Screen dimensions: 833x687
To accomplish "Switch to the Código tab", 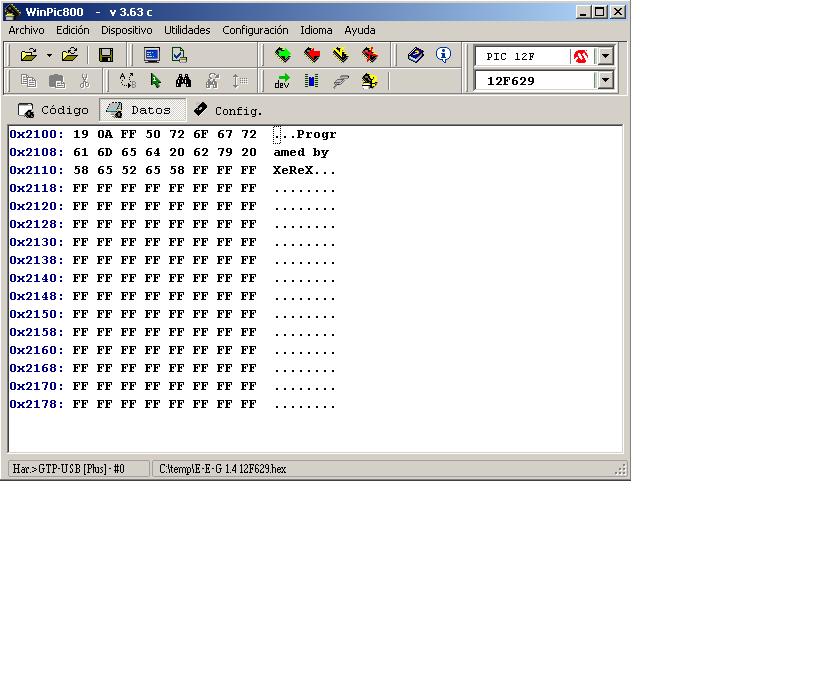I will pos(54,110).
